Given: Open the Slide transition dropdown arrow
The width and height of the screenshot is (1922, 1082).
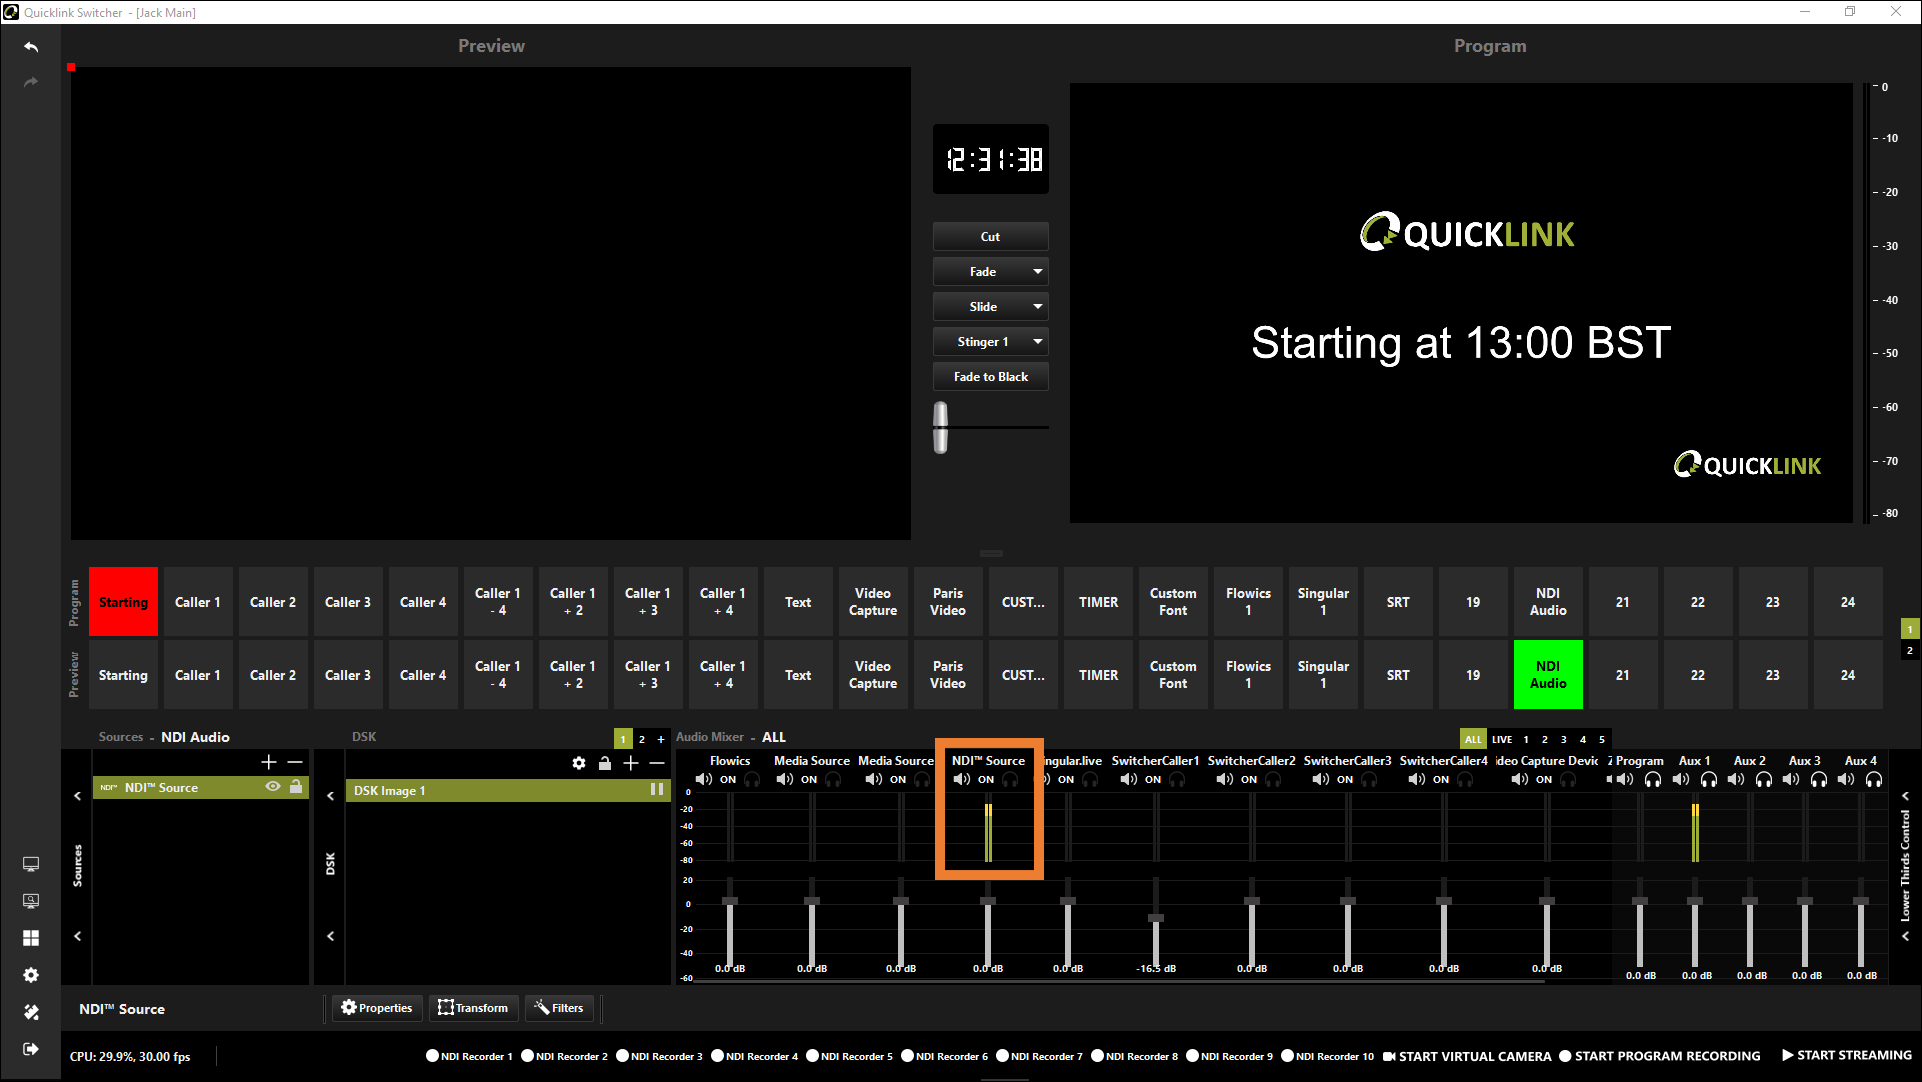Looking at the screenshot, I should click(x=1038, y=307).
